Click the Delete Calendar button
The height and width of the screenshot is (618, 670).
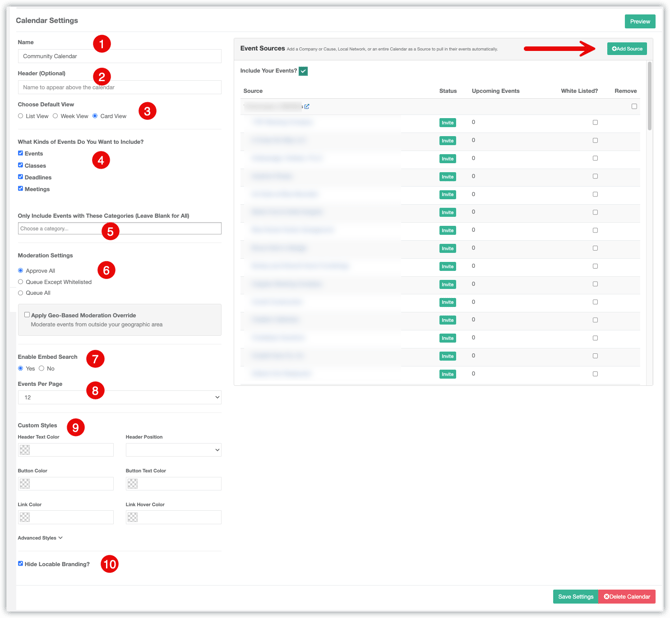[627, 597]
